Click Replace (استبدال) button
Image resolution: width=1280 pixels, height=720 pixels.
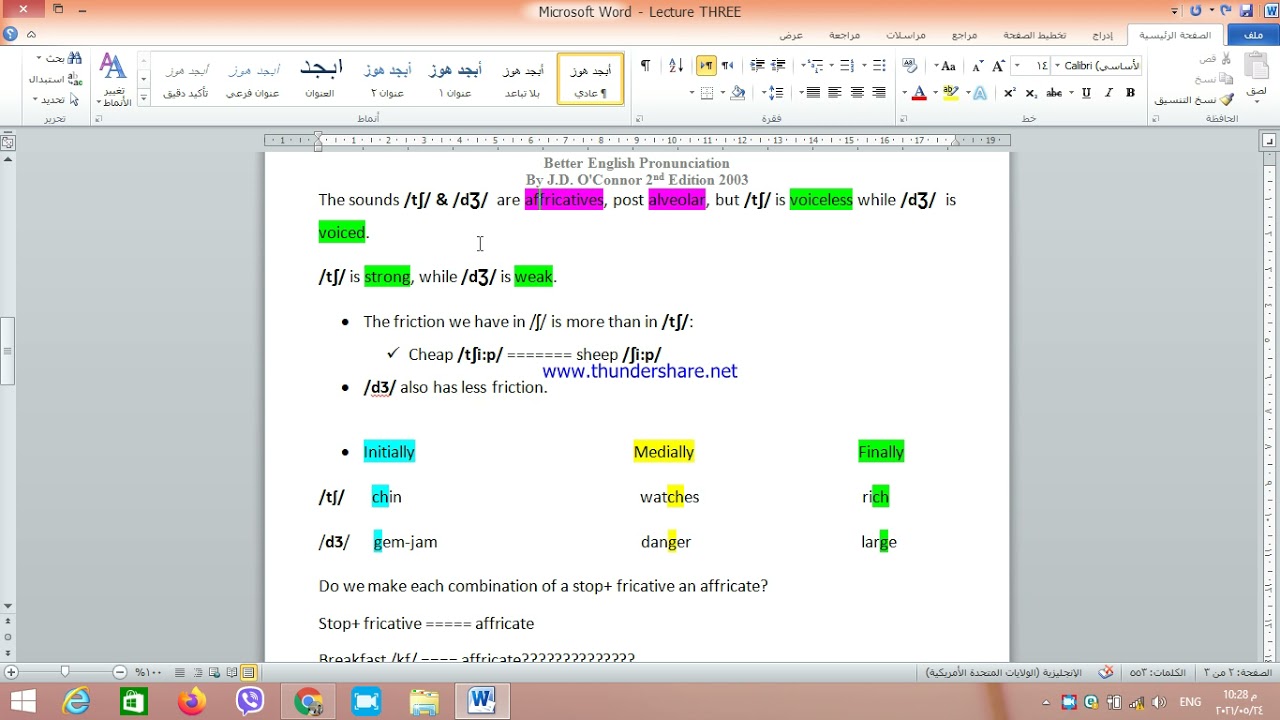point(56,79)
